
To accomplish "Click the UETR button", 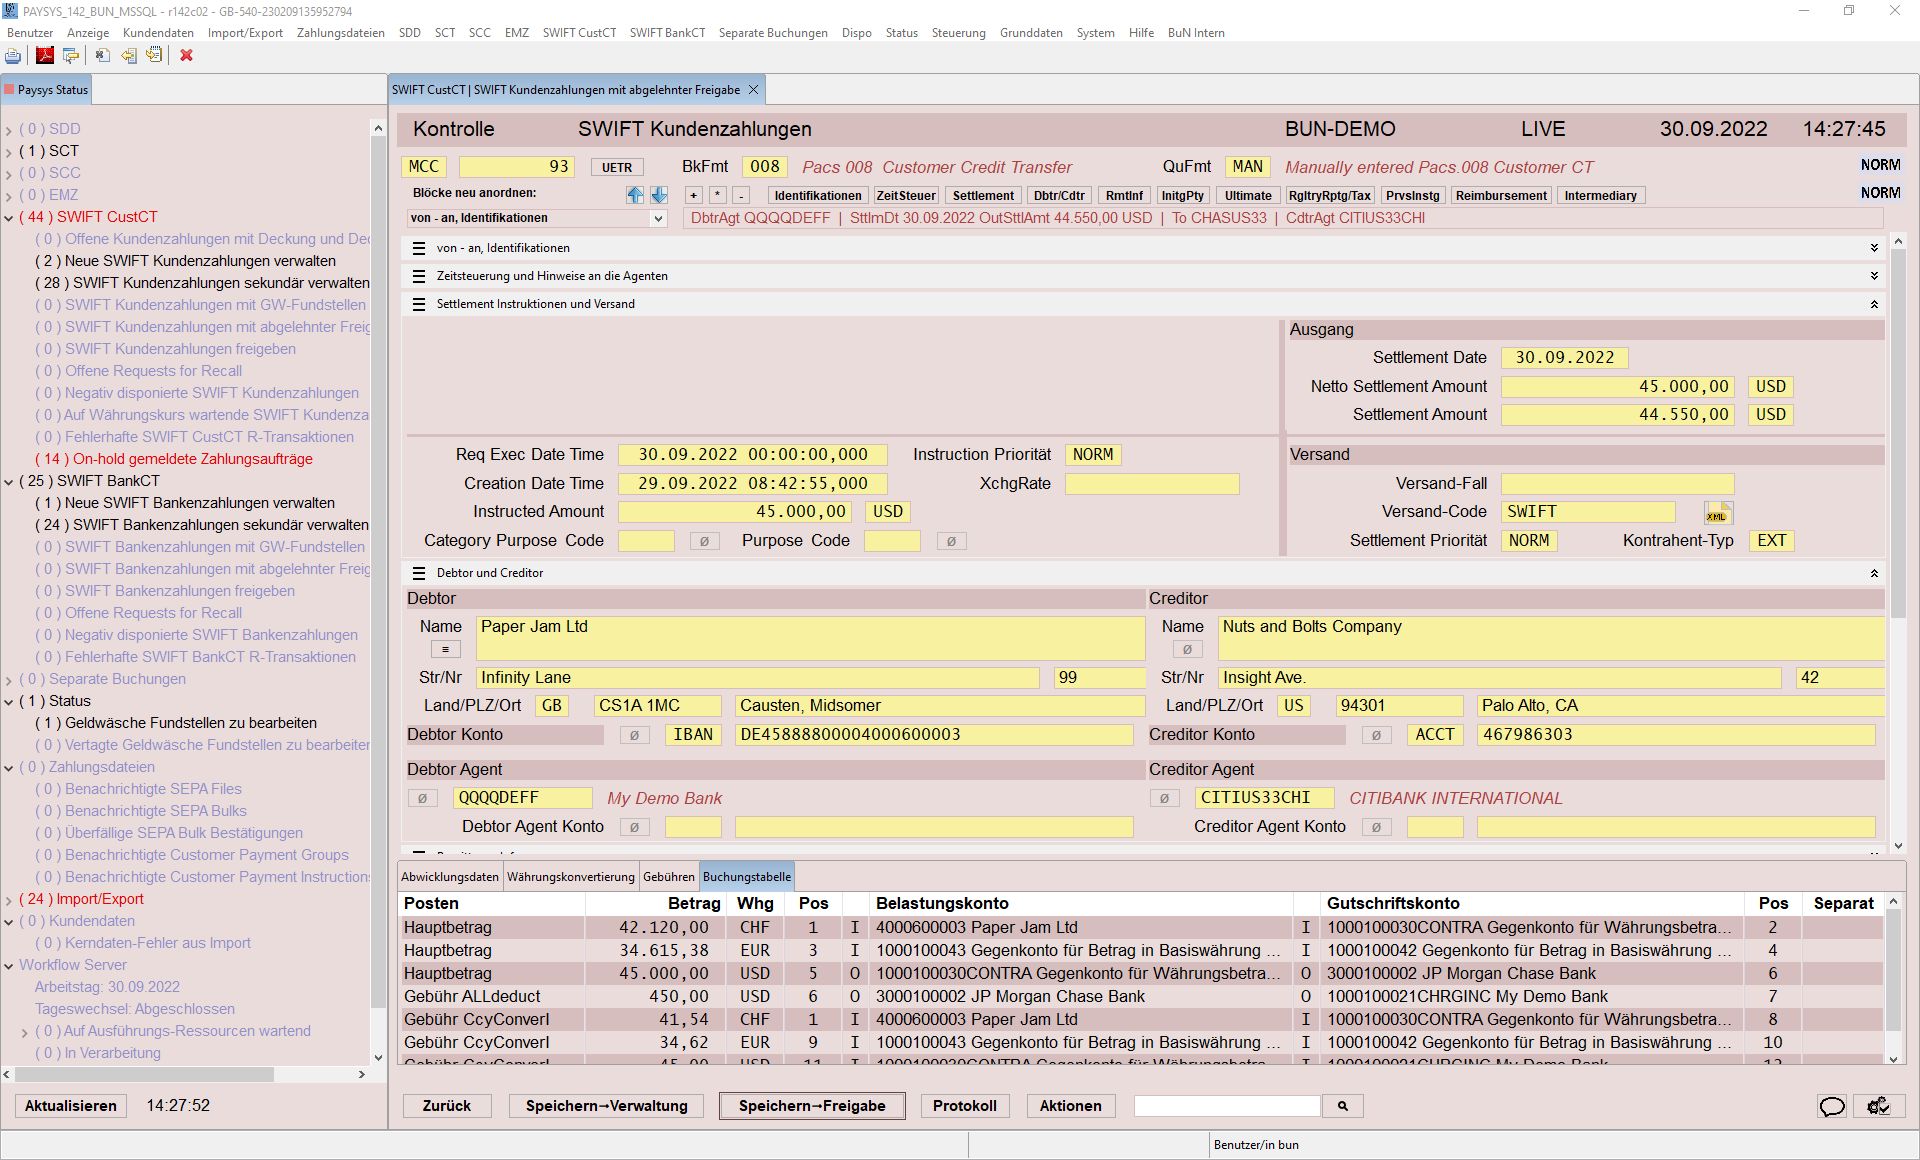I will tap(617, 168).
